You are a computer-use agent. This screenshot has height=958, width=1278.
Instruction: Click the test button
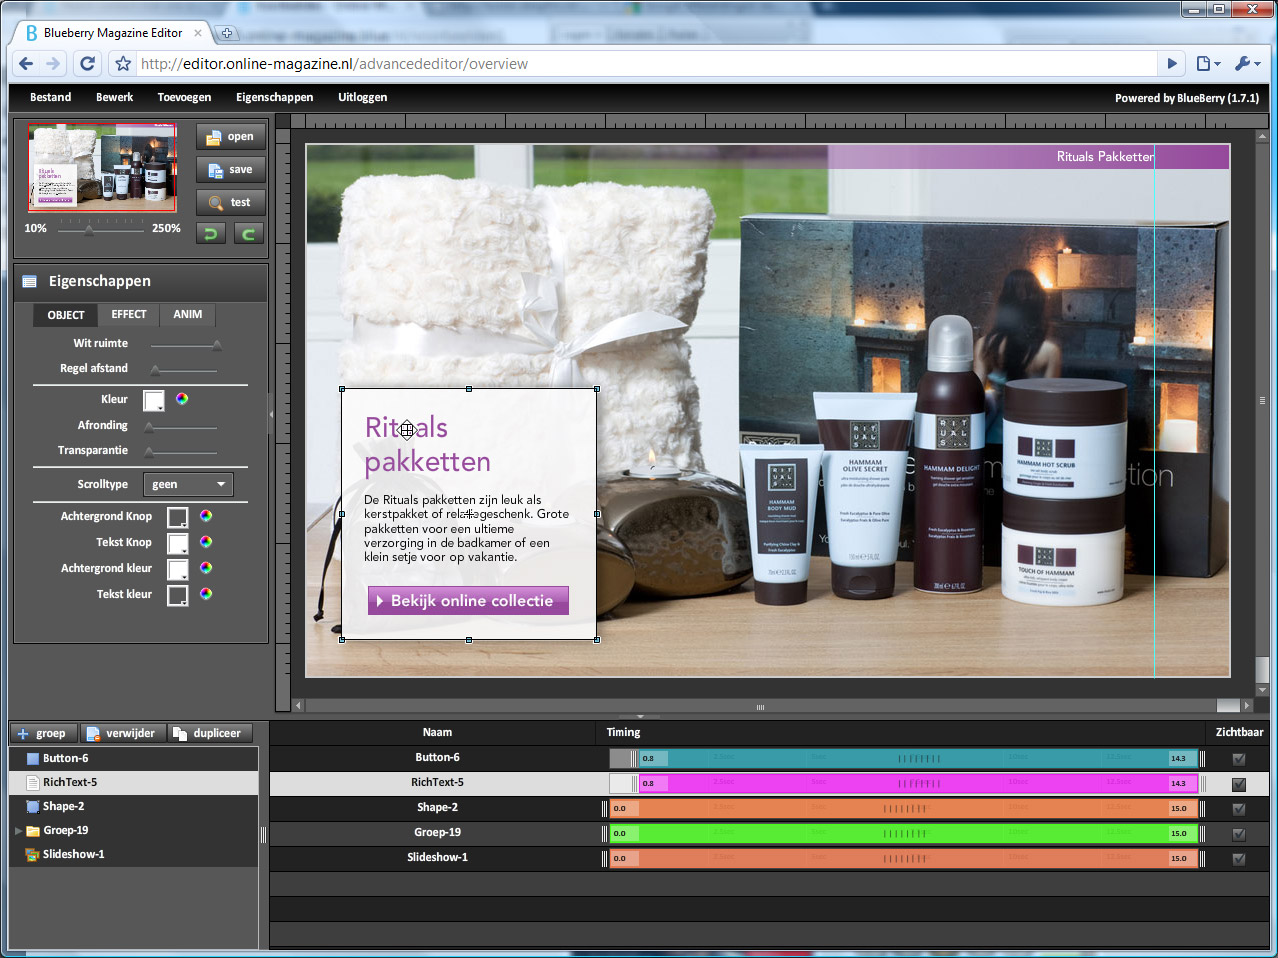click(x=231, y=203)
